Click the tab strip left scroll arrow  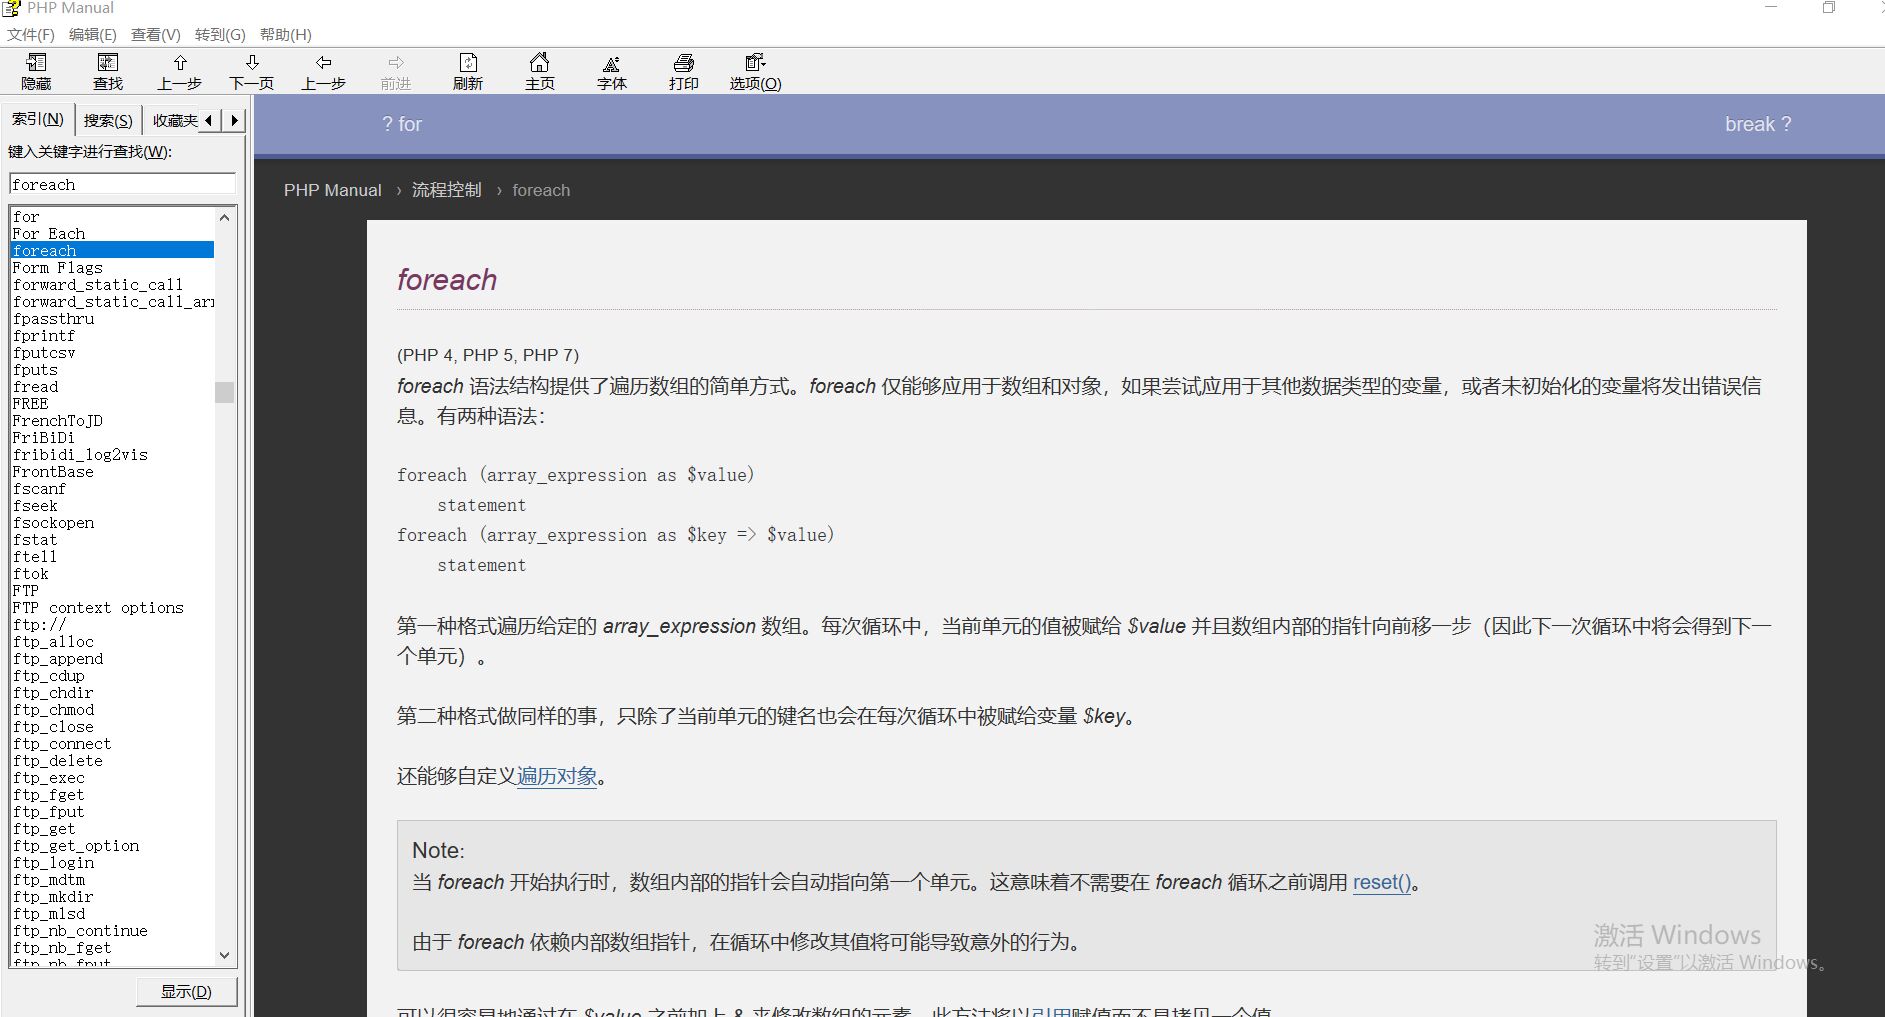pyautogui.click(x=209, y=120)
